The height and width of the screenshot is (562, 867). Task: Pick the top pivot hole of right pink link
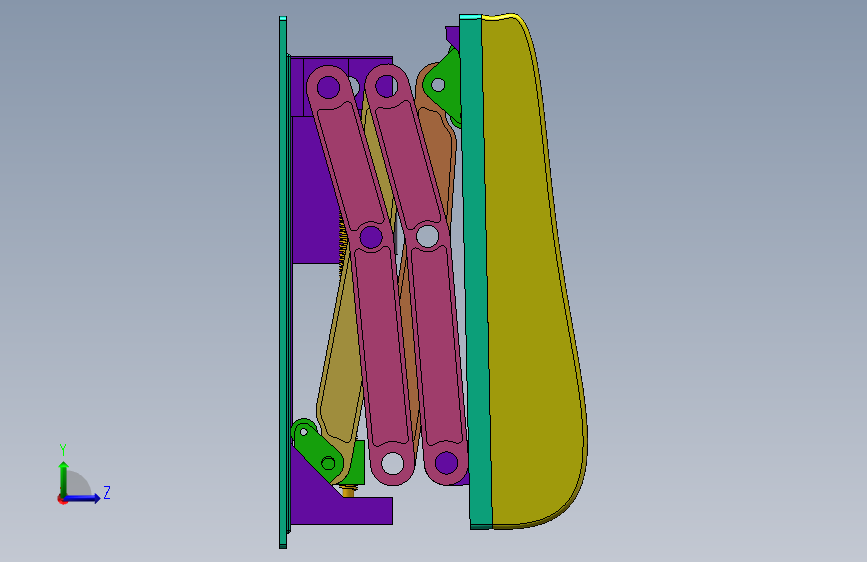coord(386,86)
